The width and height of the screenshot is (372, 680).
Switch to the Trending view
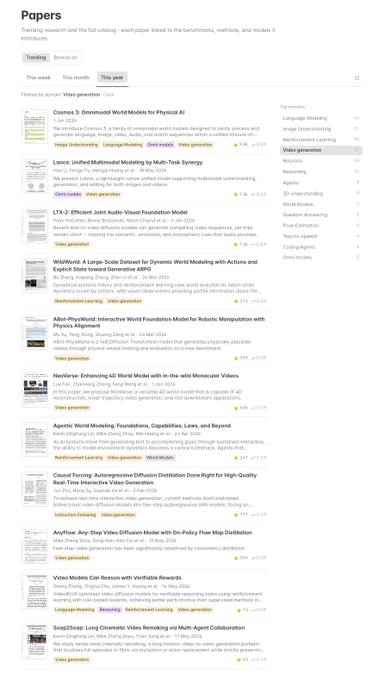36,57
